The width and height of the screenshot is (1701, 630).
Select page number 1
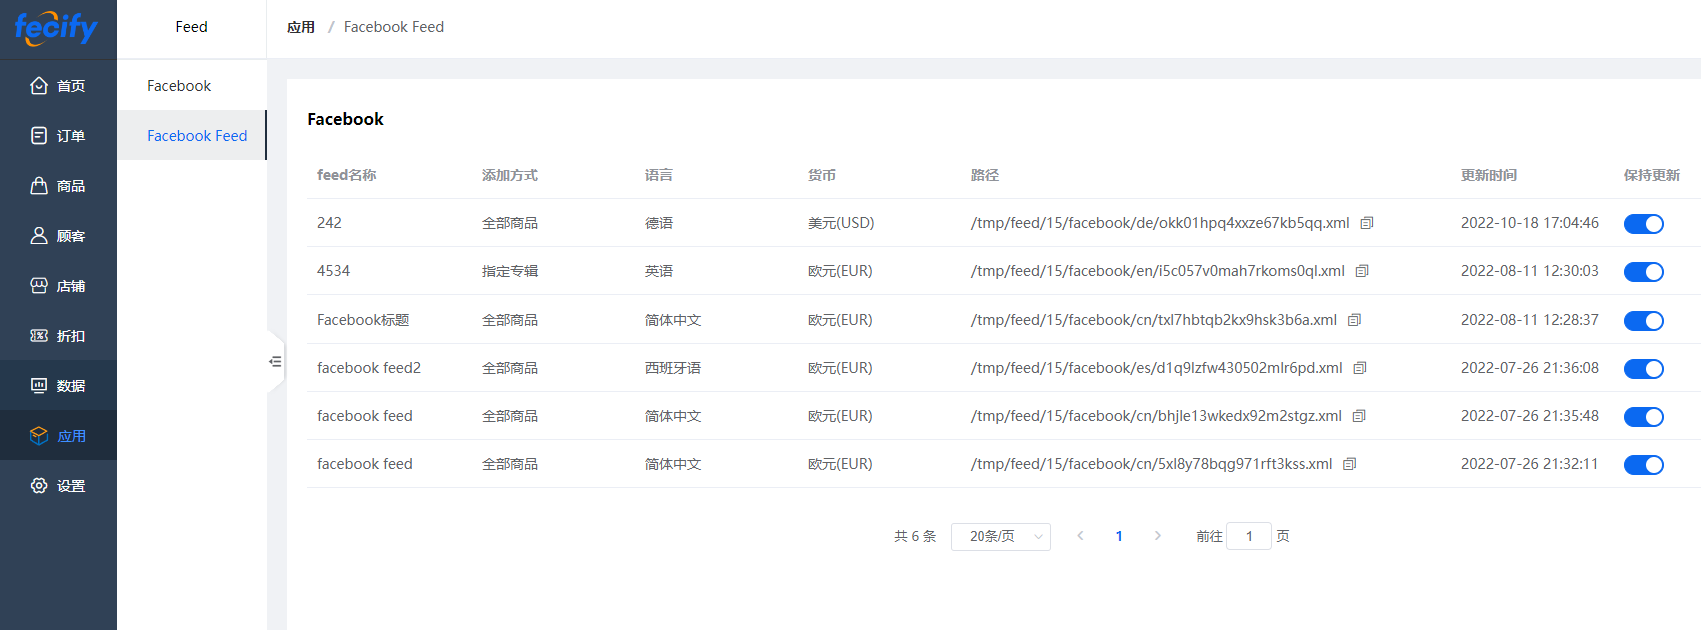[1119, 536]
